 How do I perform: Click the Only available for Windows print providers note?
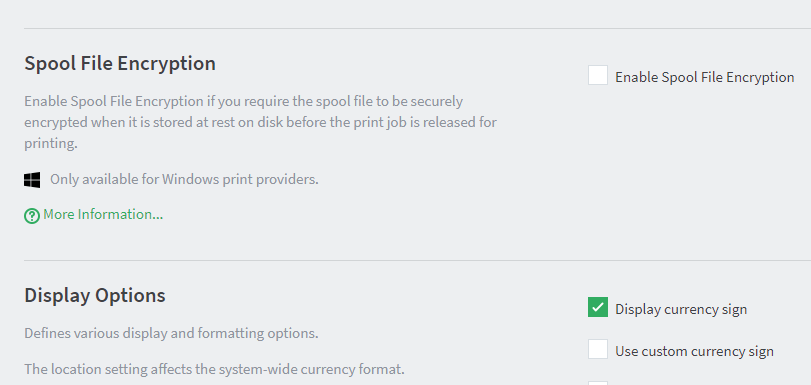point(184,180)
